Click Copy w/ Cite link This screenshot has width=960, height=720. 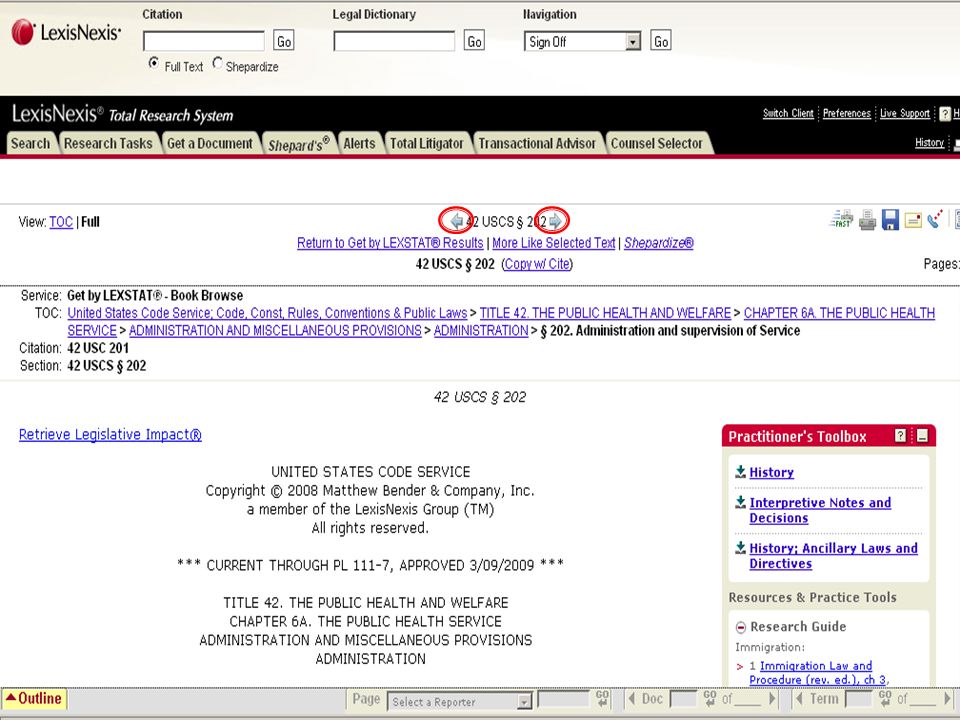(x=537, y=264)
